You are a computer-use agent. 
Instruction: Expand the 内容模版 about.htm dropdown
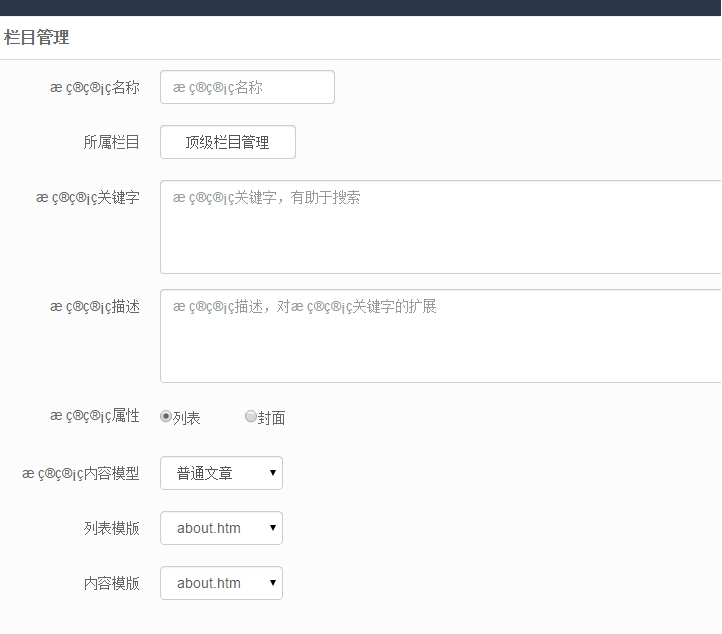tap(221, 583)
